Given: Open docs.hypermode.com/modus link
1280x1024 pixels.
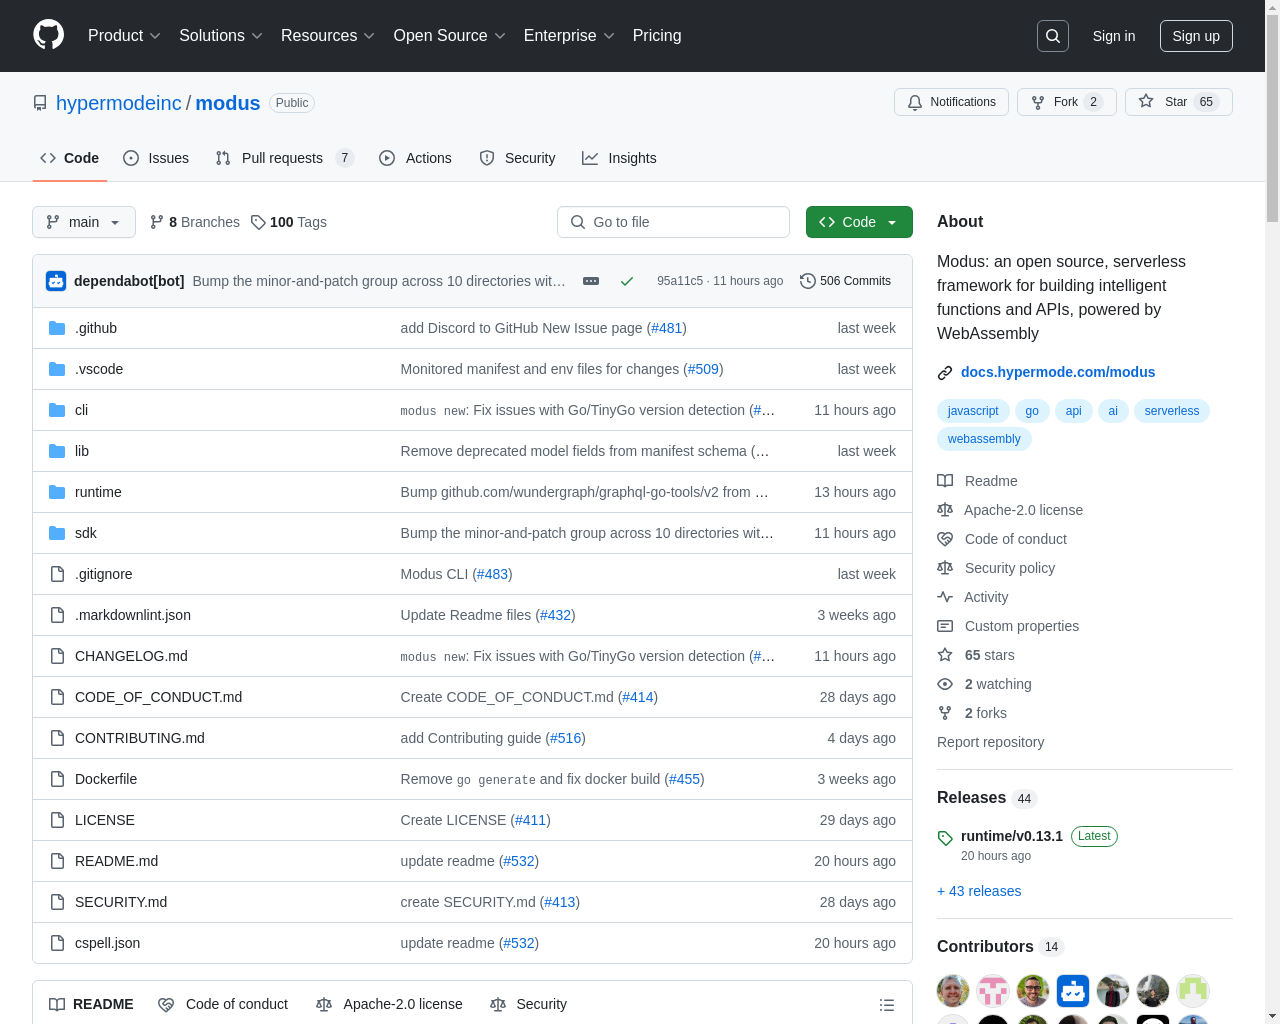Looking at the screenshot, I should click(x=1058, y=372).
